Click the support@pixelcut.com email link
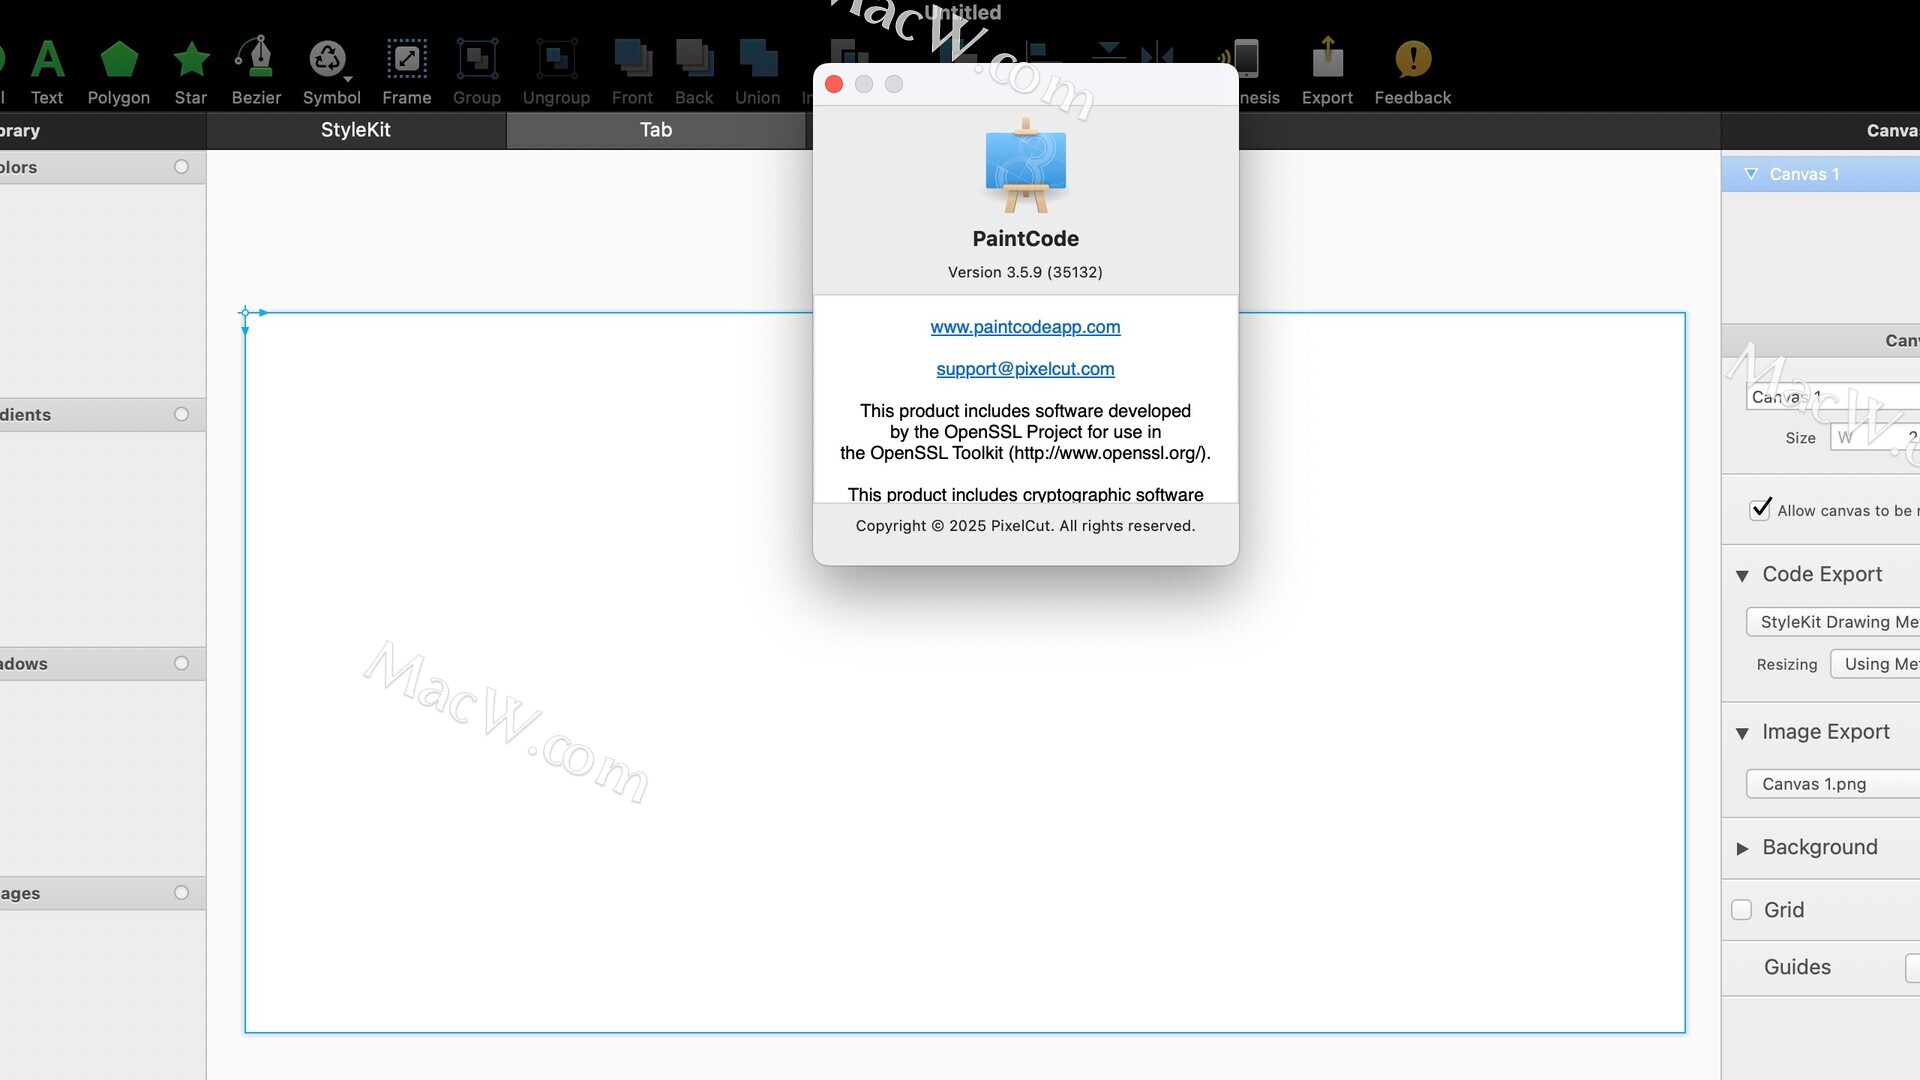1920x1080 pixels. (1025, 369)
